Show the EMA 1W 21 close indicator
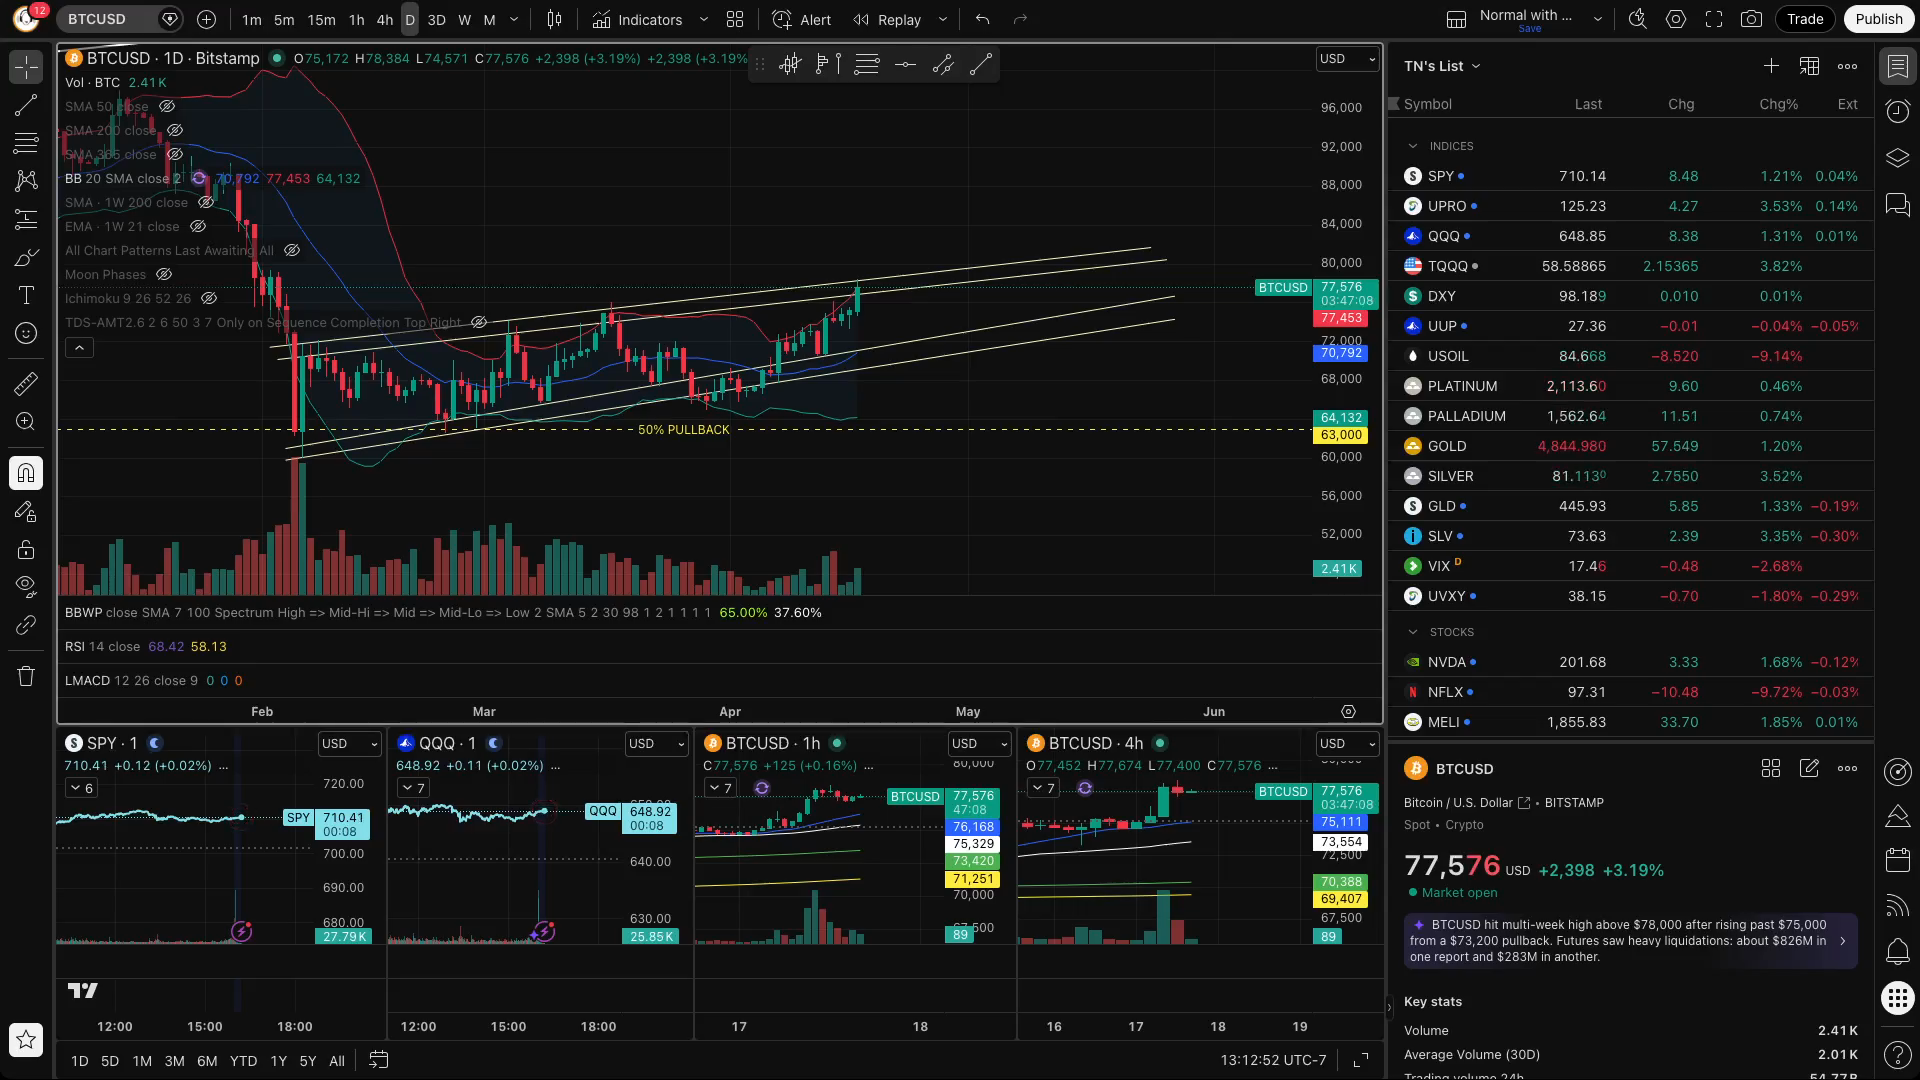This screenshot has height=1080, width=1920. coord(198,226)
